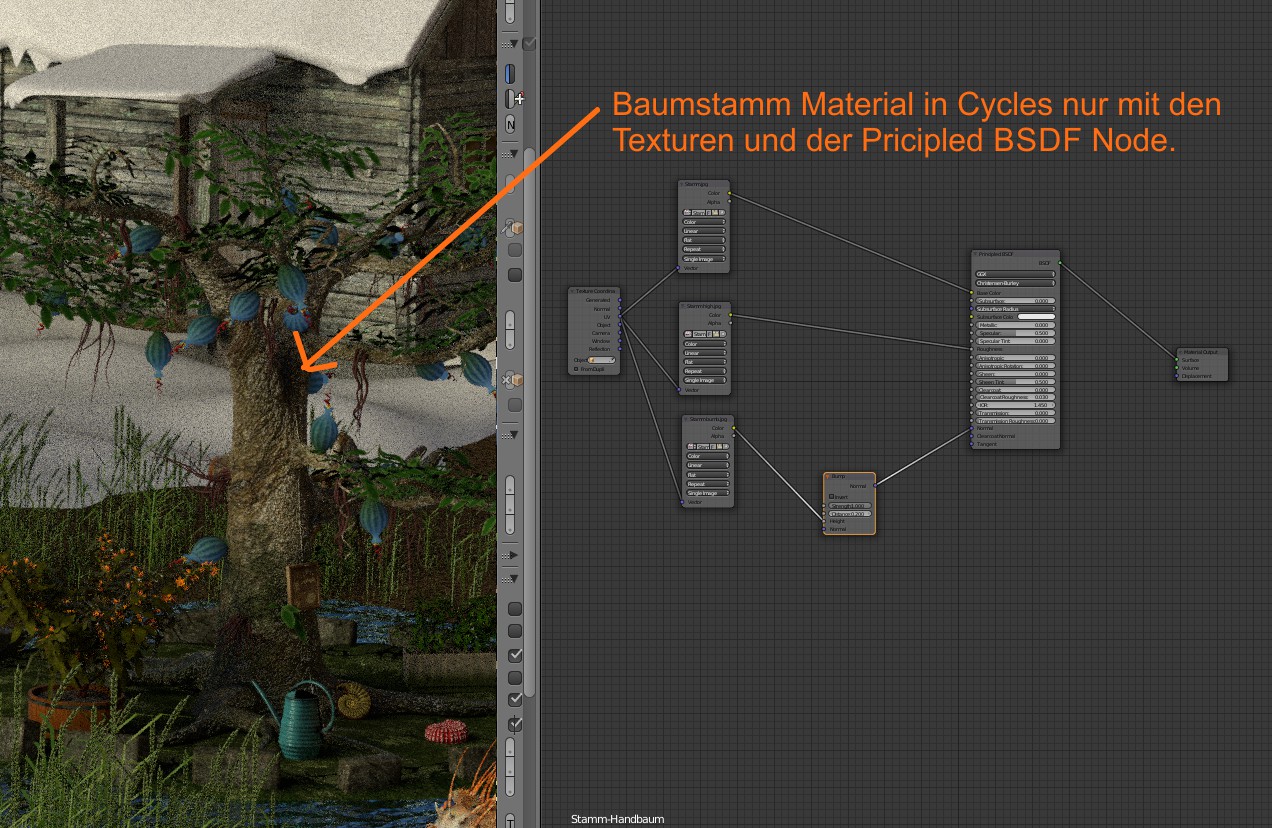This screenshot has height=828, width=1272.
Task: Click the Vector input socket of Stammbump.jpg node
Action: tap(682, 502)
